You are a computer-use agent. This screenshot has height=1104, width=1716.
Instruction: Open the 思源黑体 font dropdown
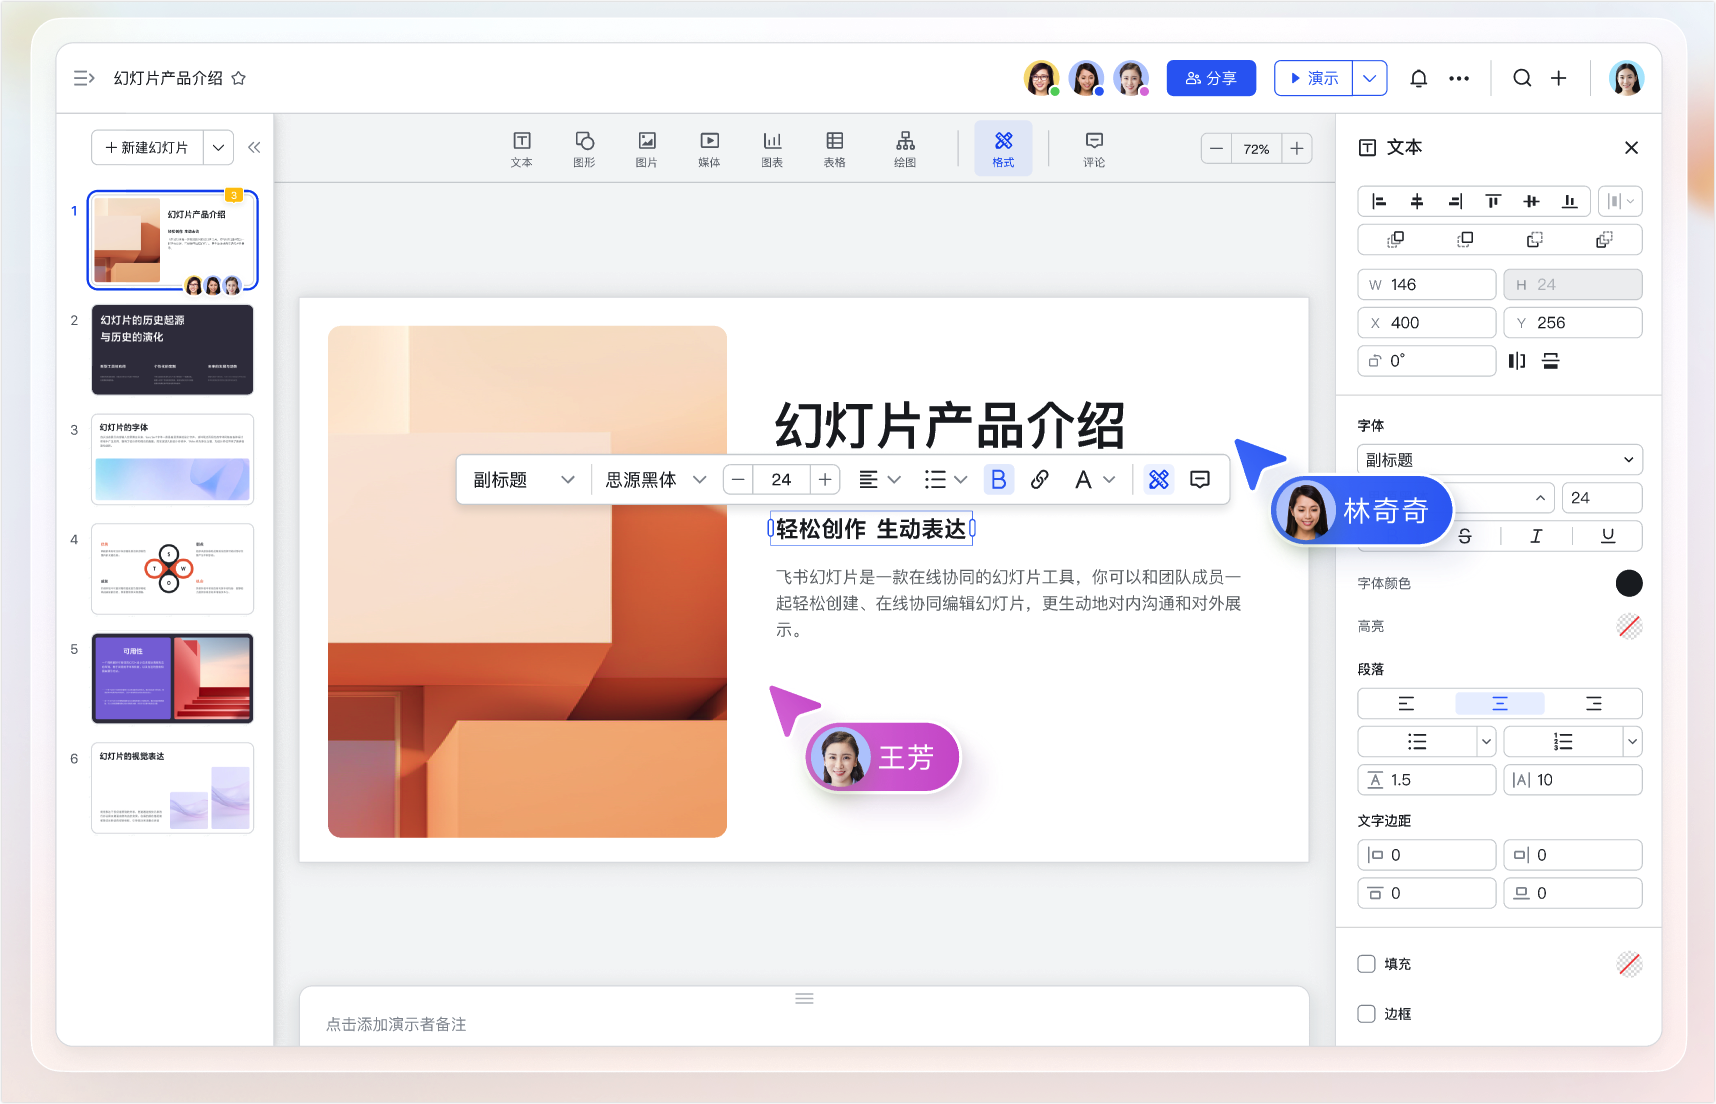coord(653,479)
